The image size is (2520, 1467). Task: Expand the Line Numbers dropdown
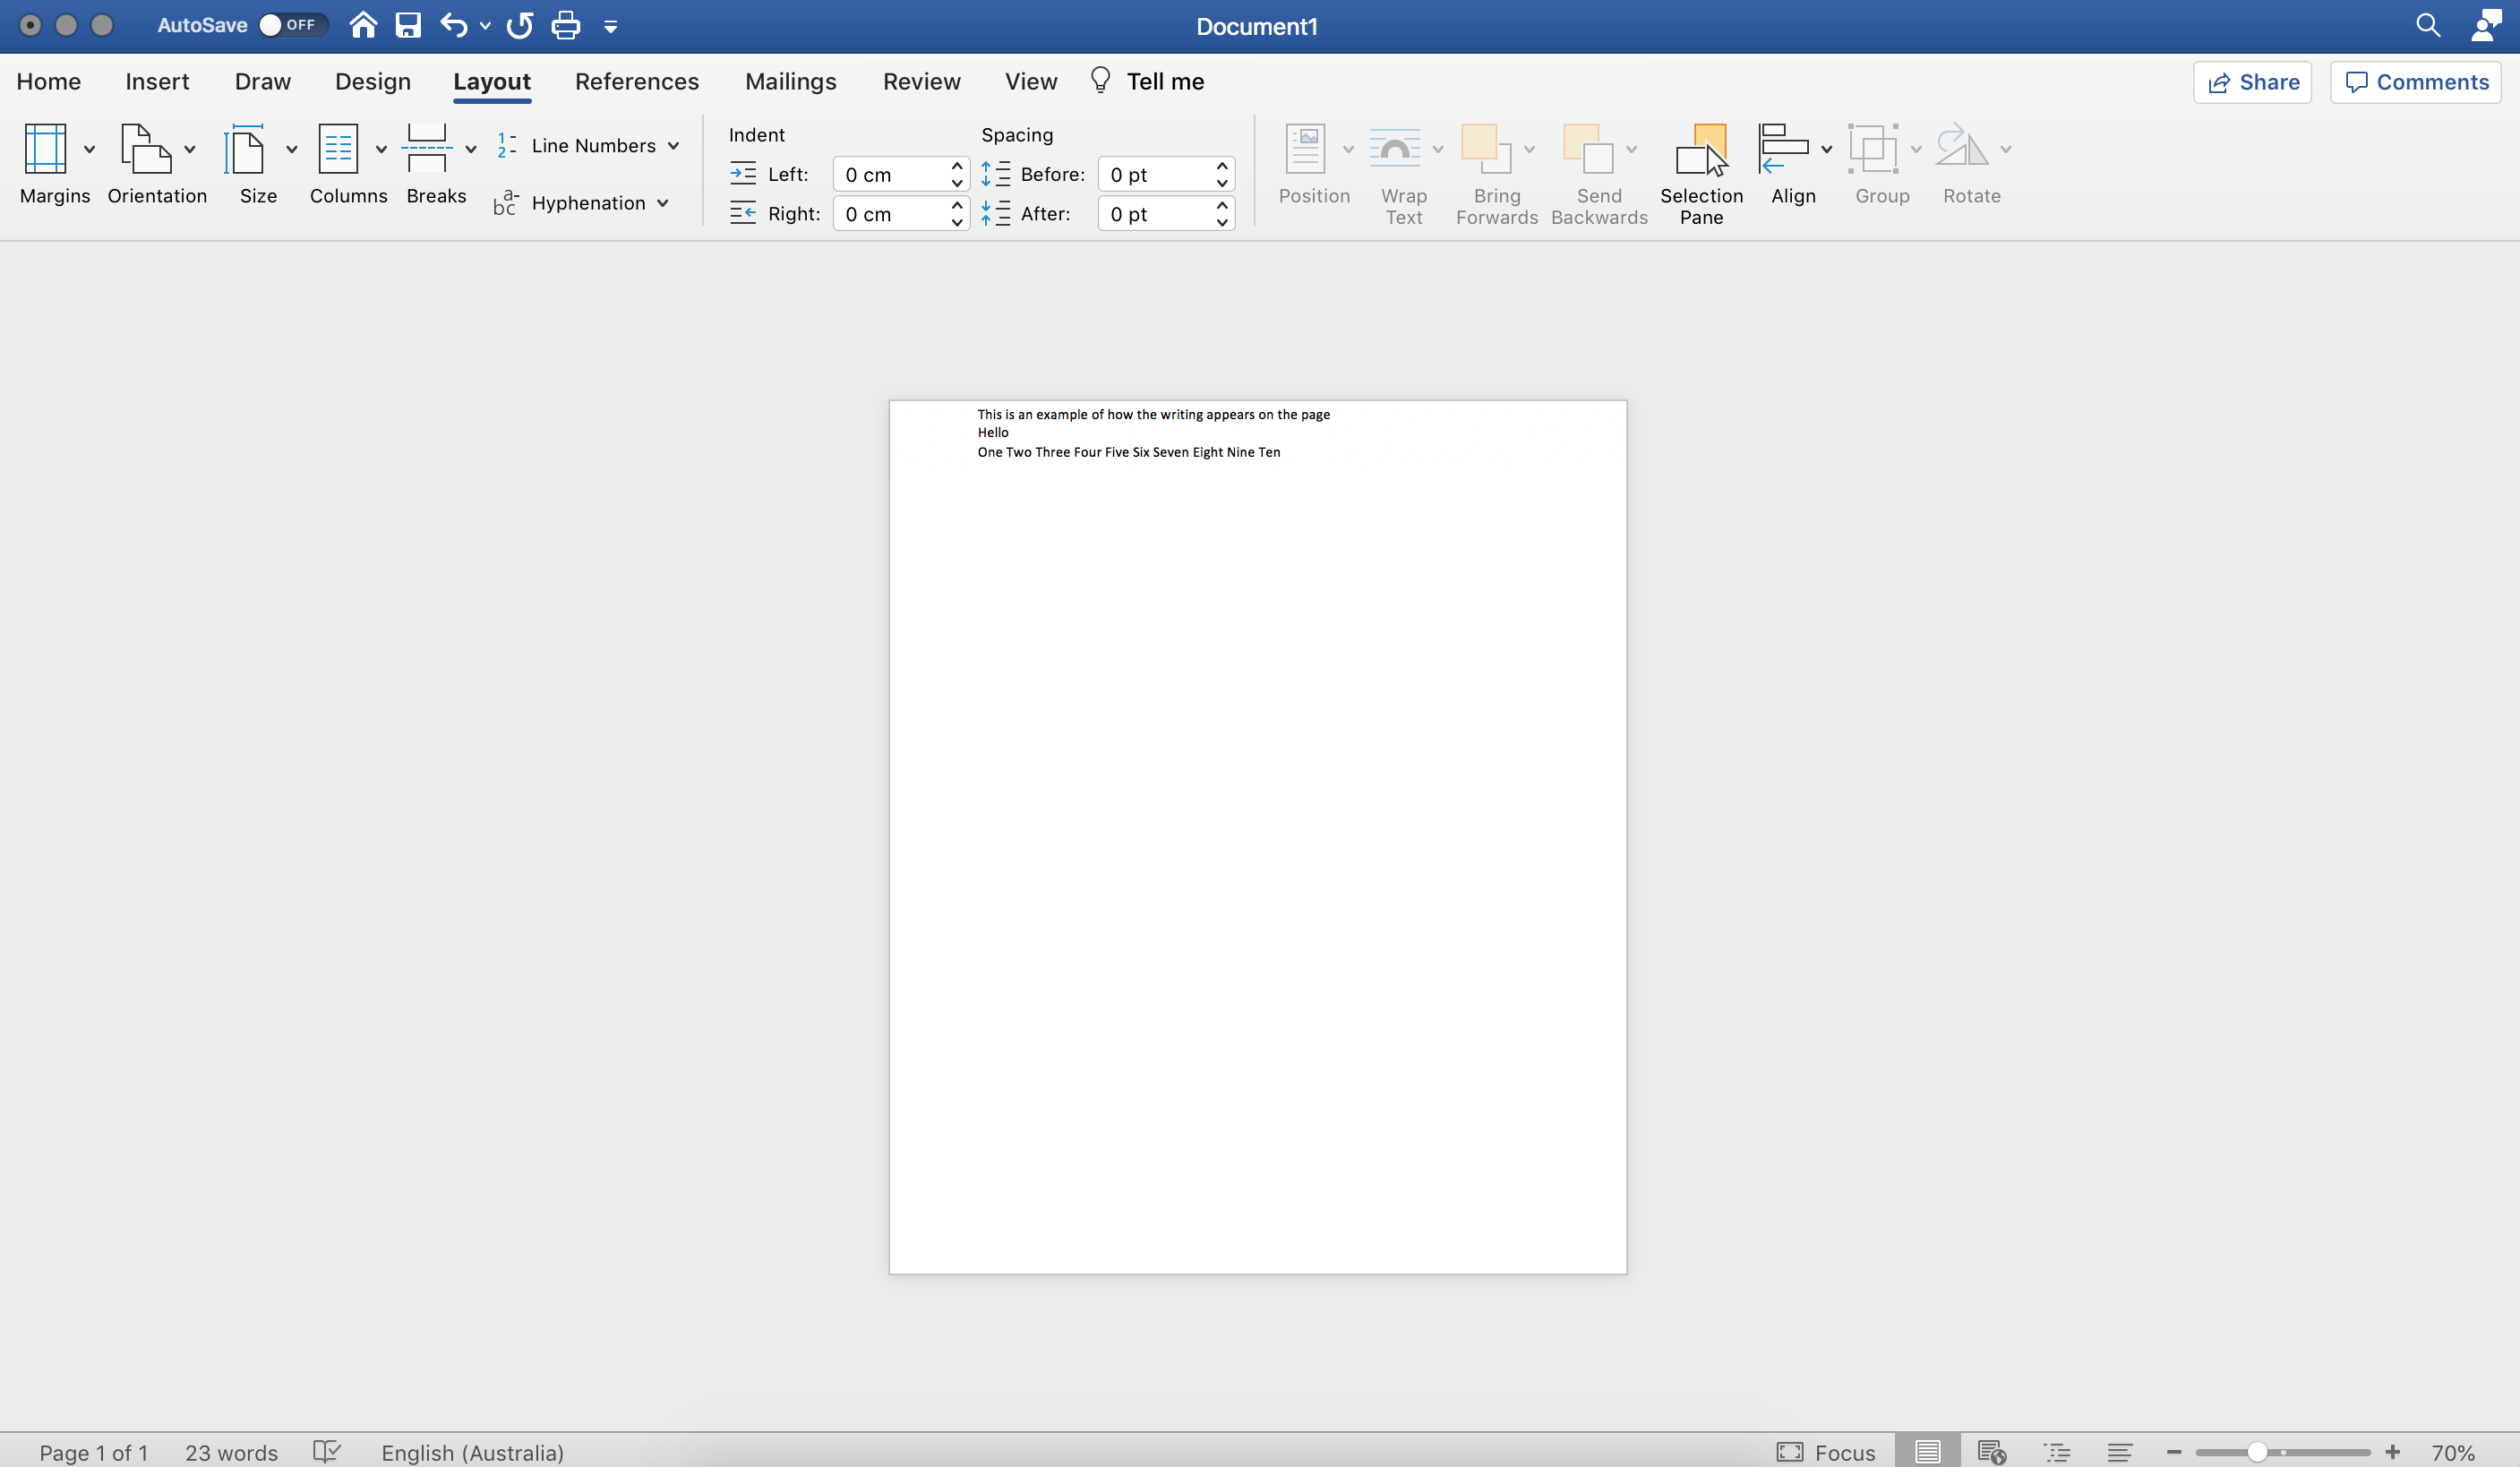pos(673,146)
